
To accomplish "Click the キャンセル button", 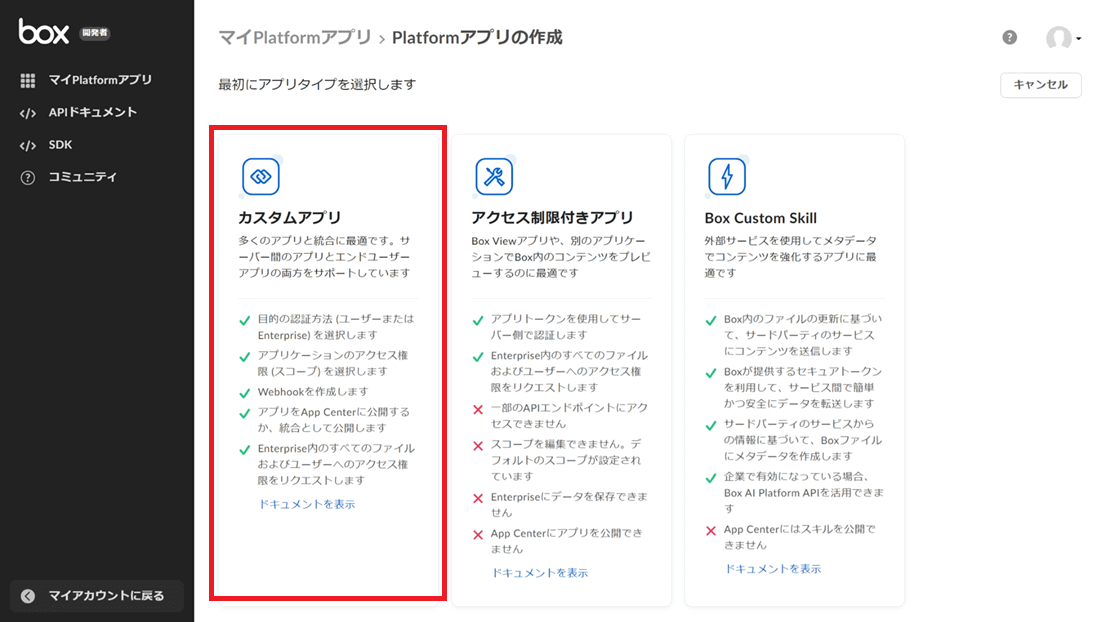I will 1040,85.
